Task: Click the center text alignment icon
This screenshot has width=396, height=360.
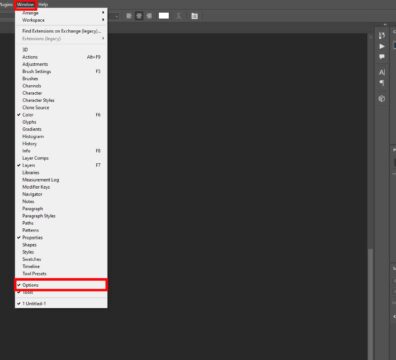Action: tap(139, 16)
